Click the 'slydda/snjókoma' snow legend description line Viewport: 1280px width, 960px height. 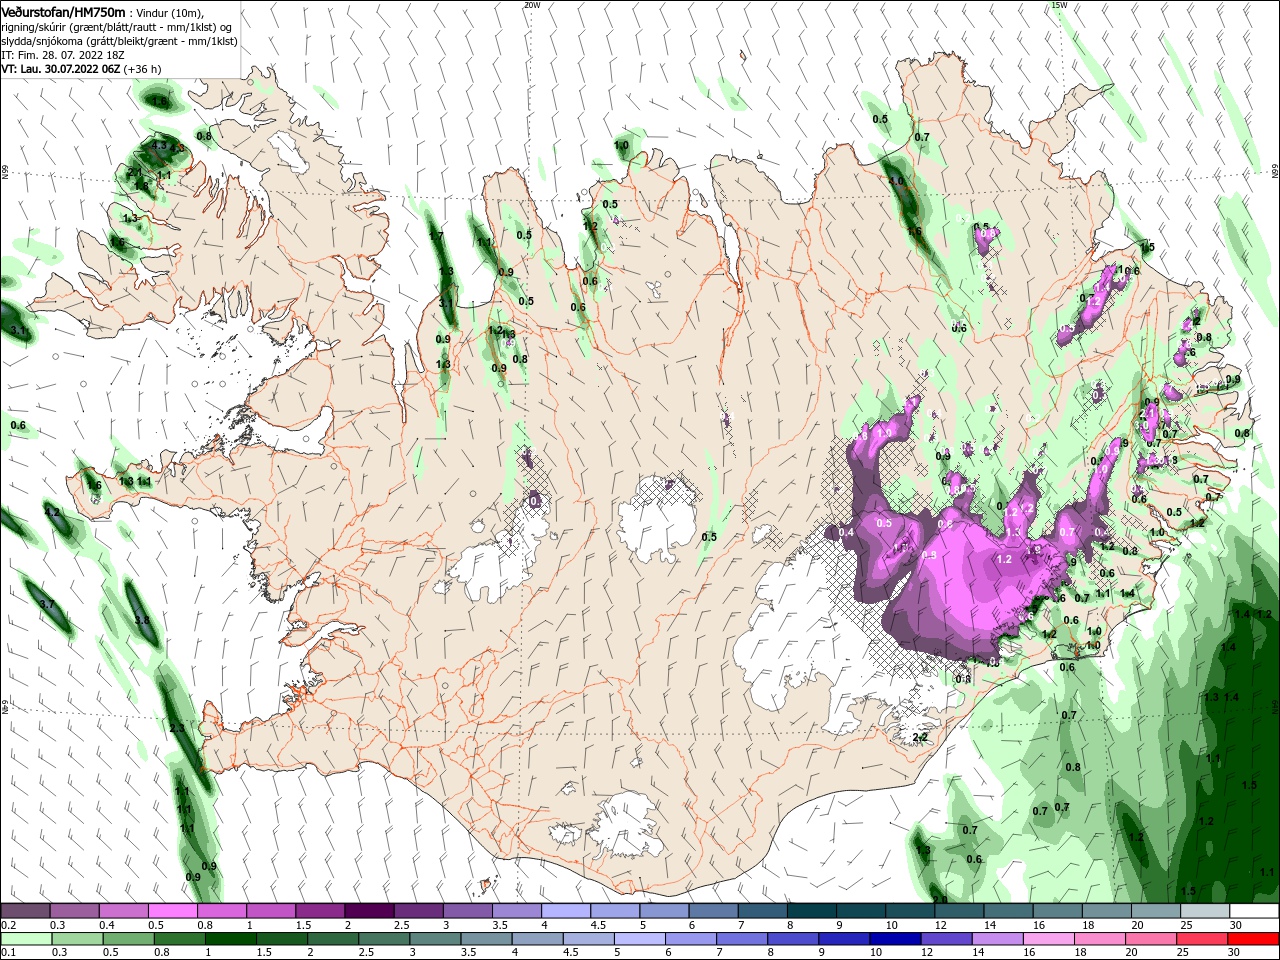pyautogui.click(x=119, y=41)
